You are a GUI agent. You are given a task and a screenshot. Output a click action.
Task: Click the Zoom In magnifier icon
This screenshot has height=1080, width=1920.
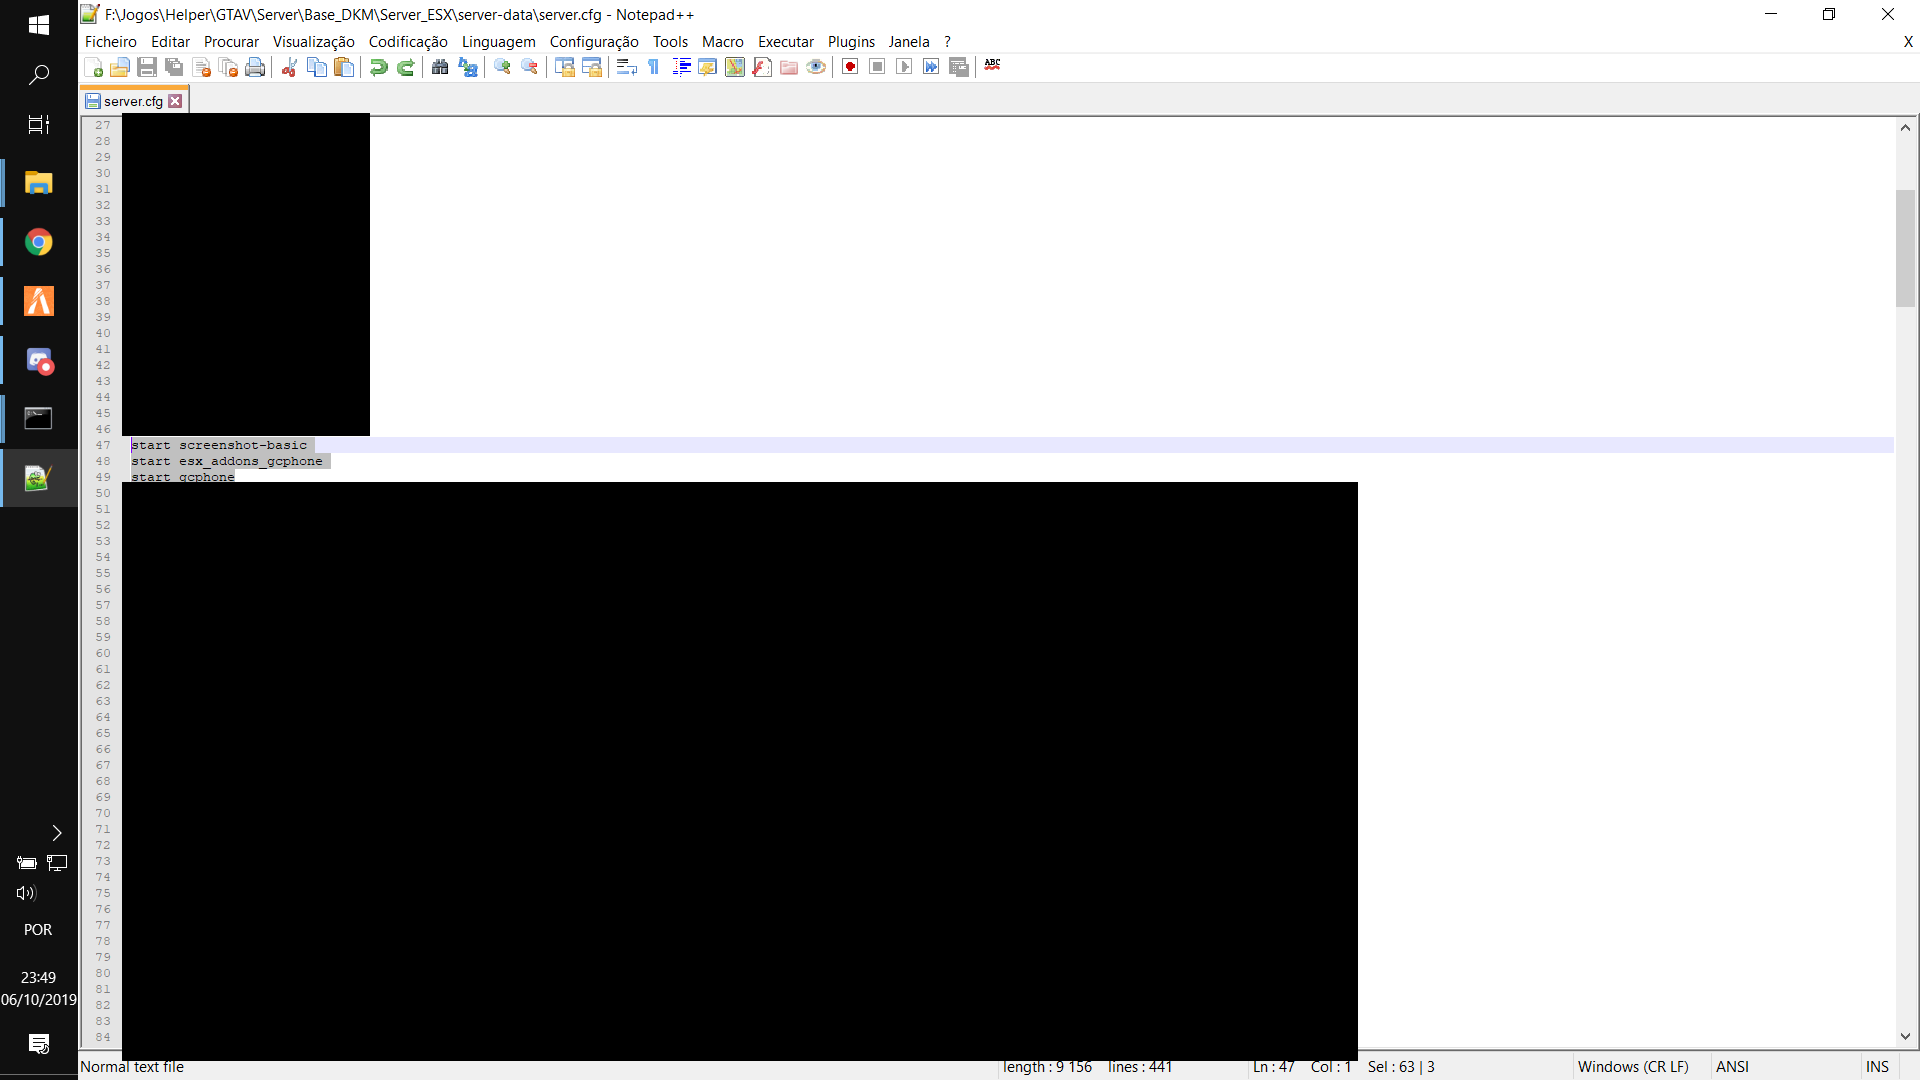pyautogui.click(x=501, y=66)
